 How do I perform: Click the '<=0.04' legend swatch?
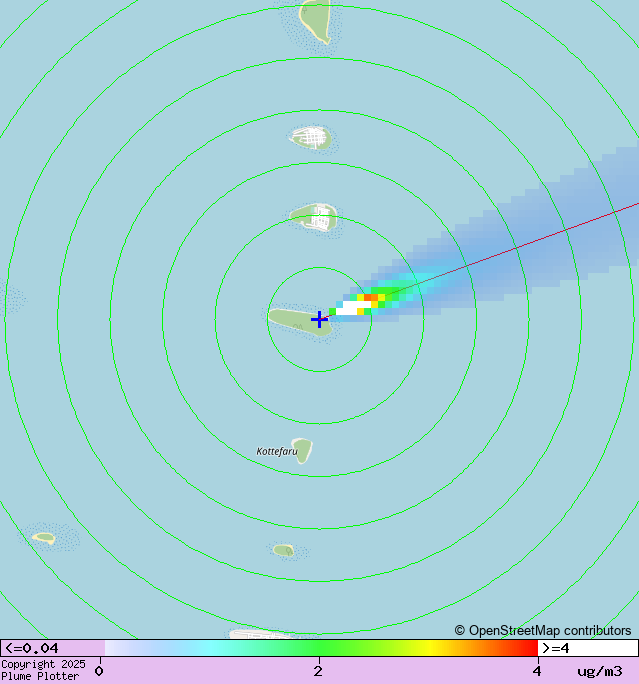point(53,648)
